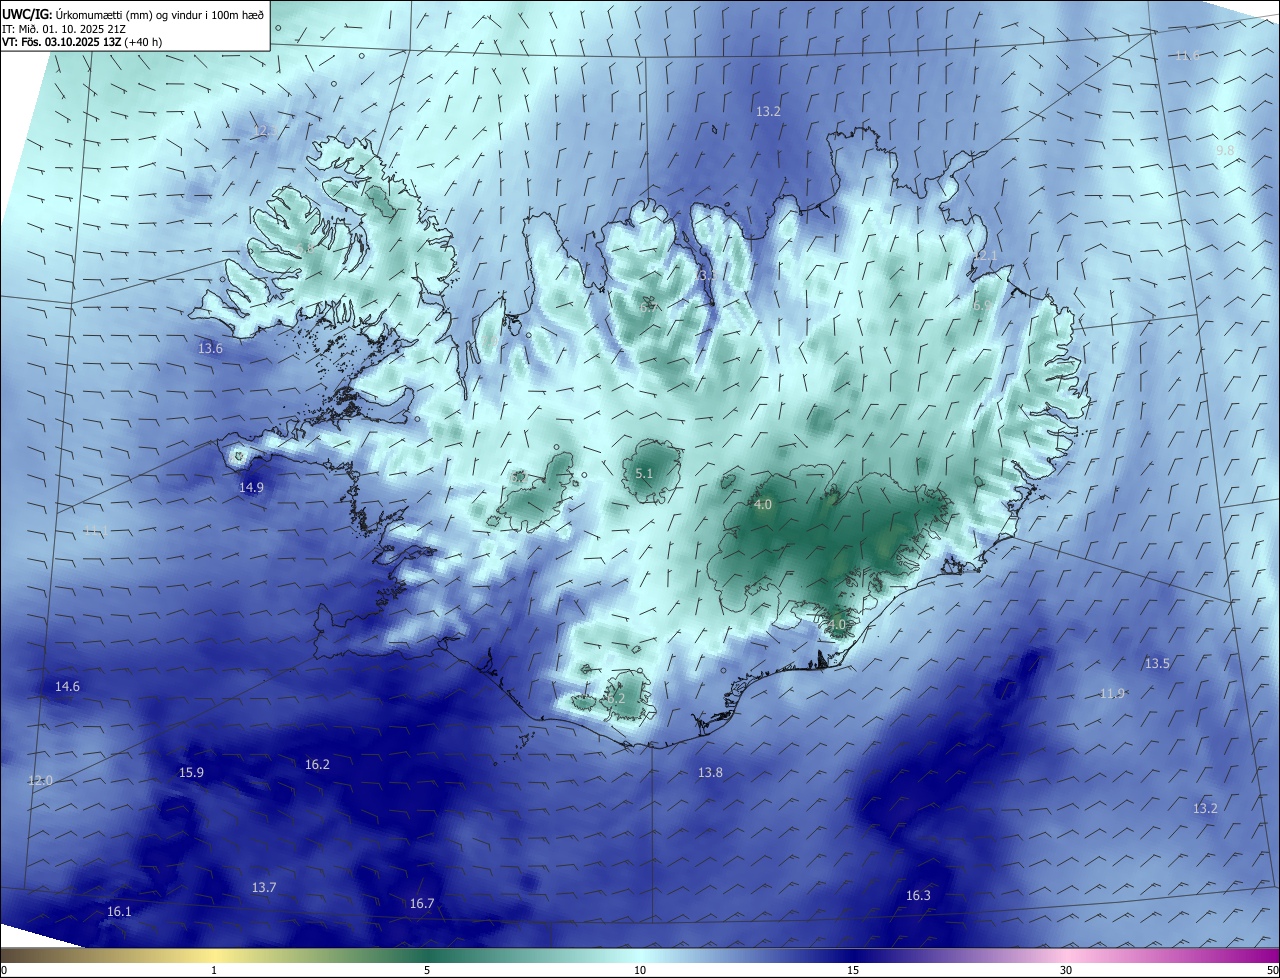Click the 0 tick on the colour scale
Image resolution: width=1280 pixels, height=978 pixels.
pos(3,970)
